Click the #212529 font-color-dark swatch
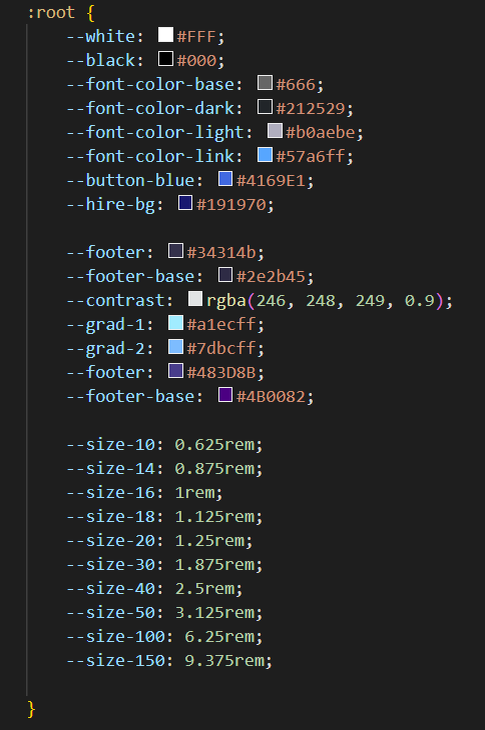The height and width of the screenshot is (730, 485). point(265,107)
